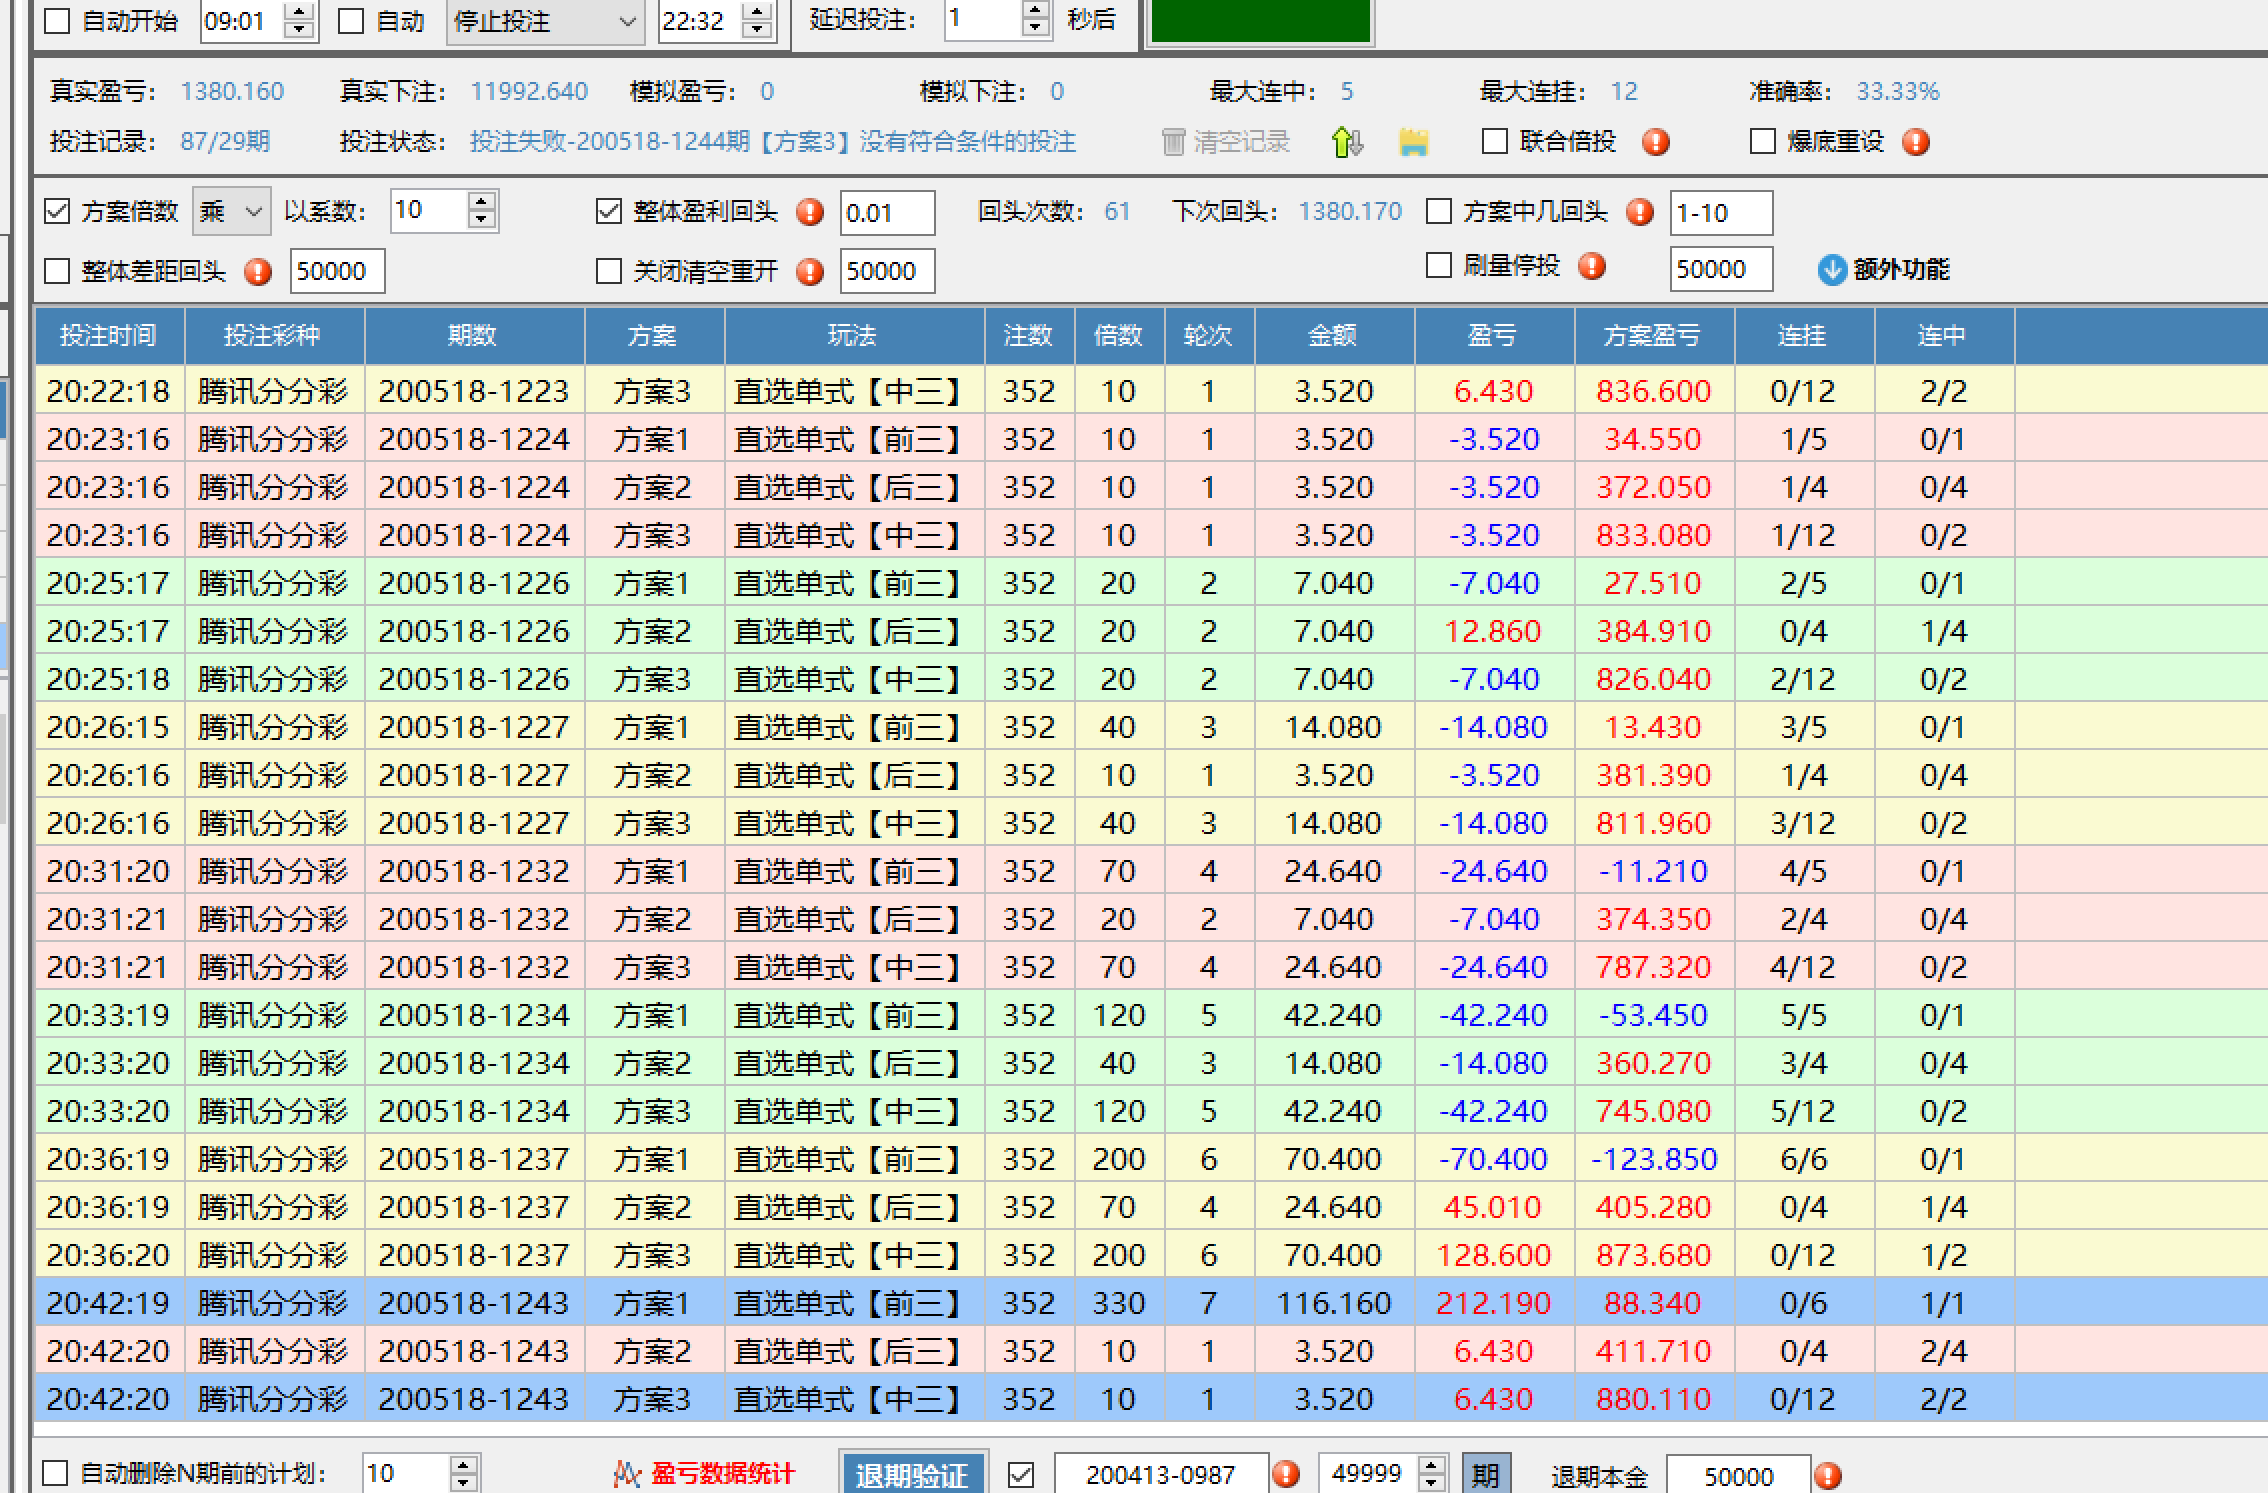Open the info hint beside 退期本金 field
2268x1493 pixels.
coord(1828,1476)
